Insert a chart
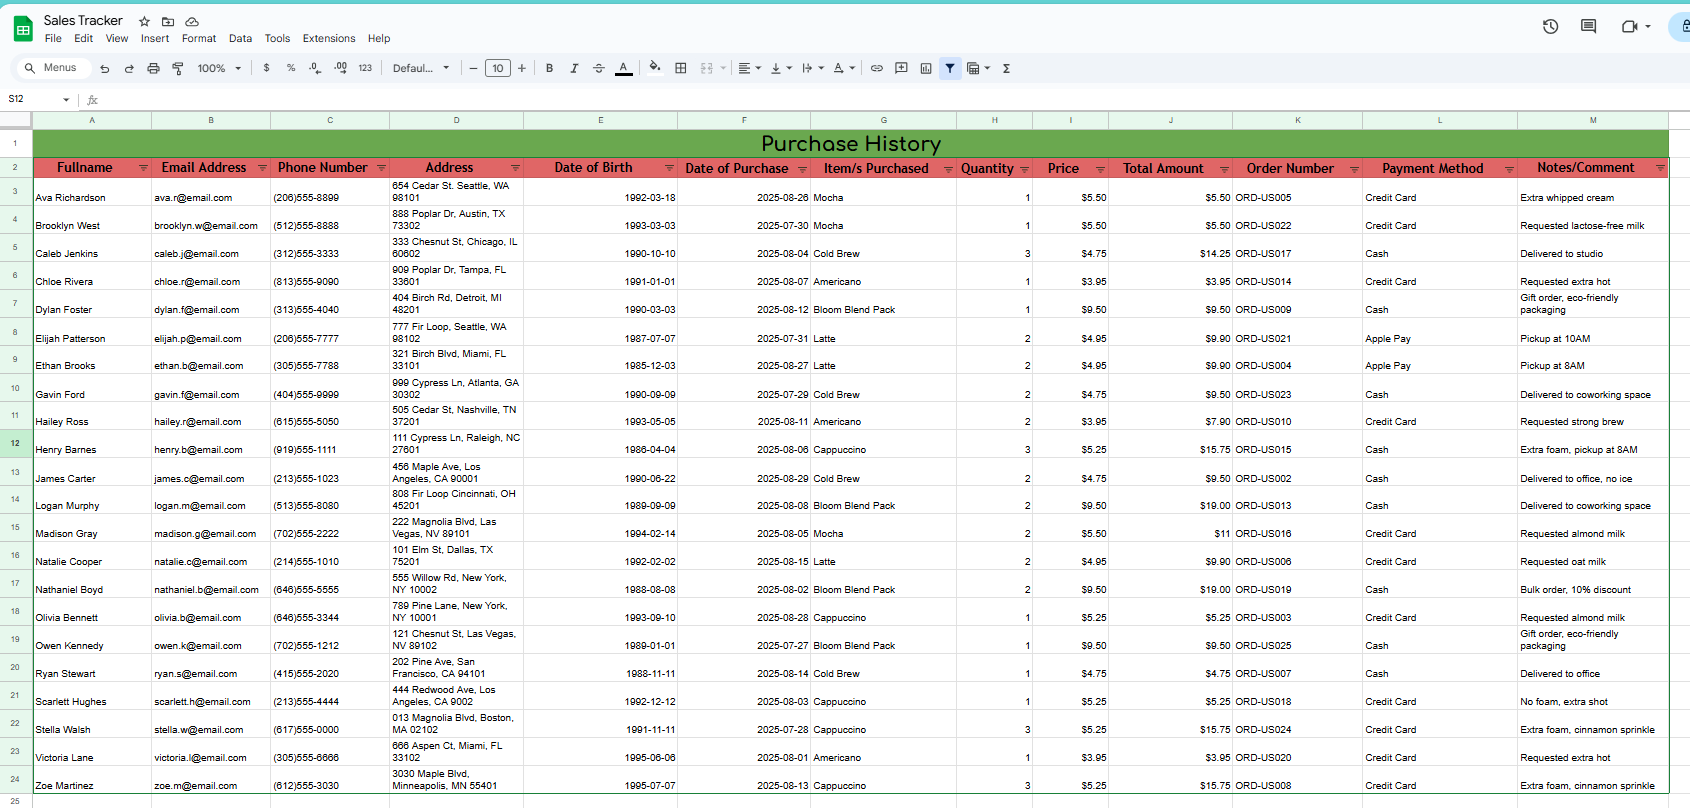Screen dimensions: 1690x808 pyautogui.click(x=926, y=68)
